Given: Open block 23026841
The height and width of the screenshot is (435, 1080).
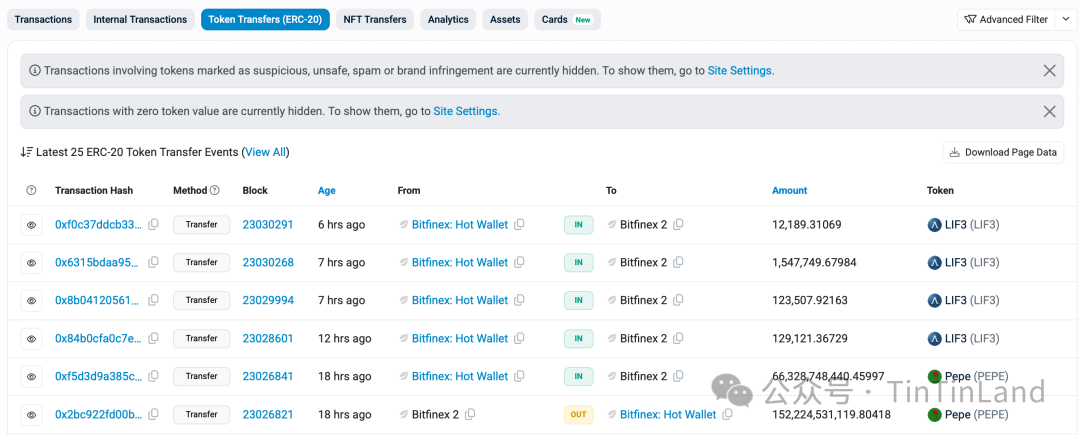Looking at the screenshot, I should tap(268, 376).
